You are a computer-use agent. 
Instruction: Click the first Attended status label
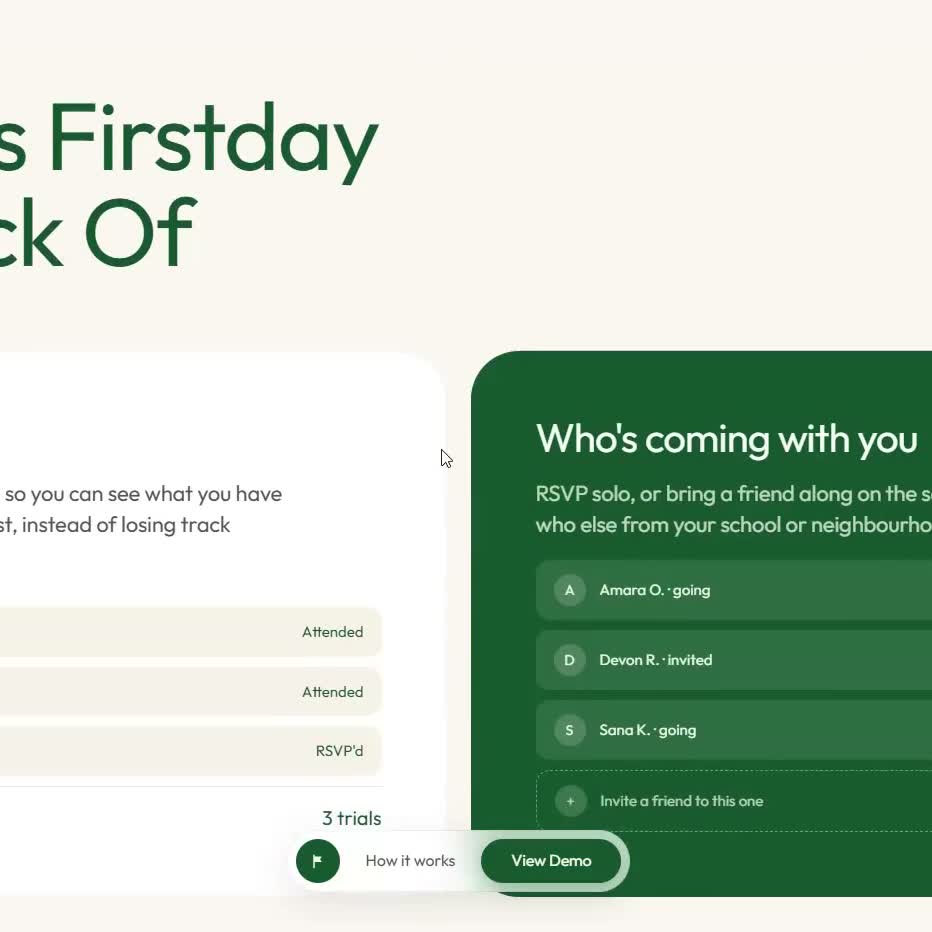point(332,632)
